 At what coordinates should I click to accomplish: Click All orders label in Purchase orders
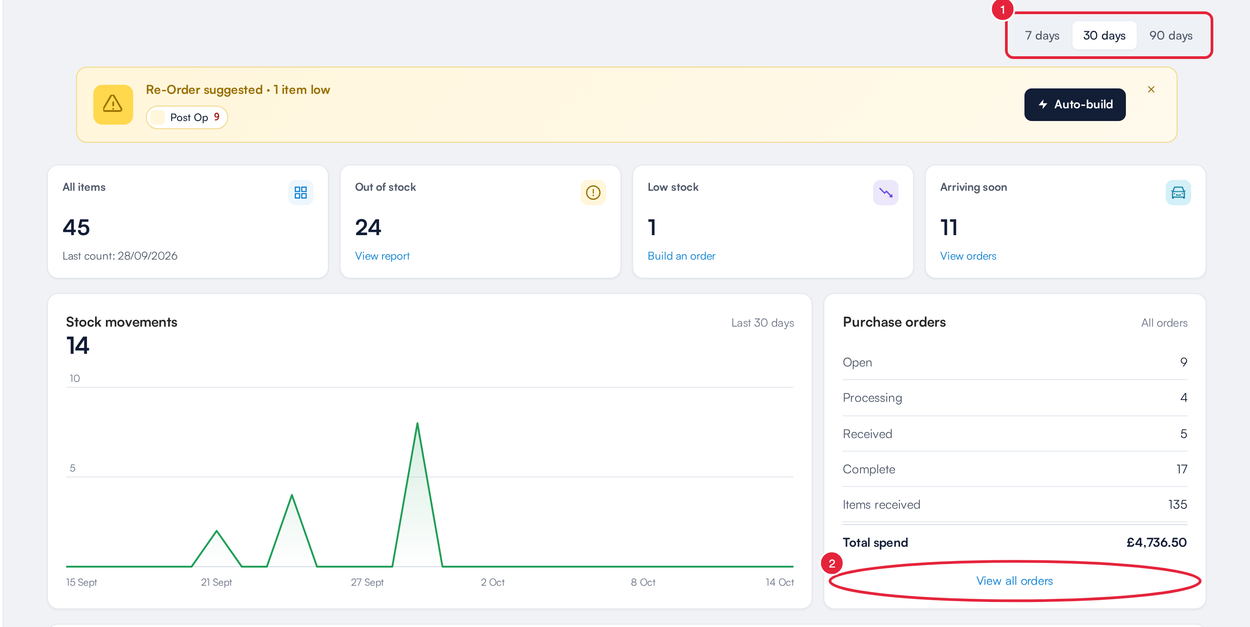point(1164,323)
